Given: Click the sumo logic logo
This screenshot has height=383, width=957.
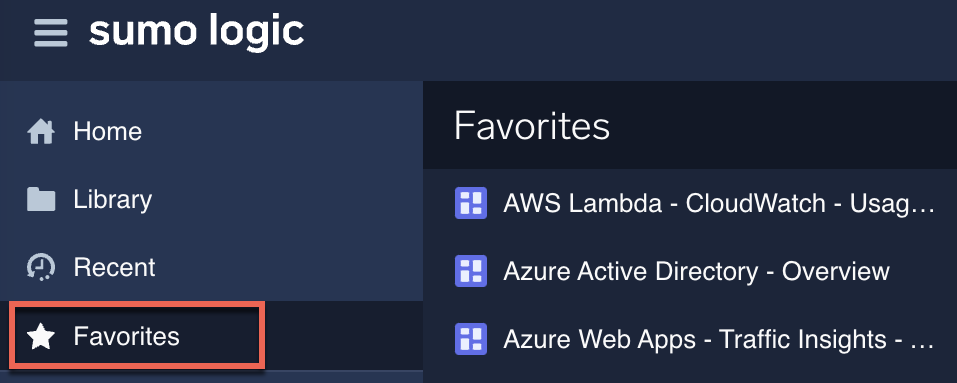Looking at the screenshot, I should pos(197,32).
